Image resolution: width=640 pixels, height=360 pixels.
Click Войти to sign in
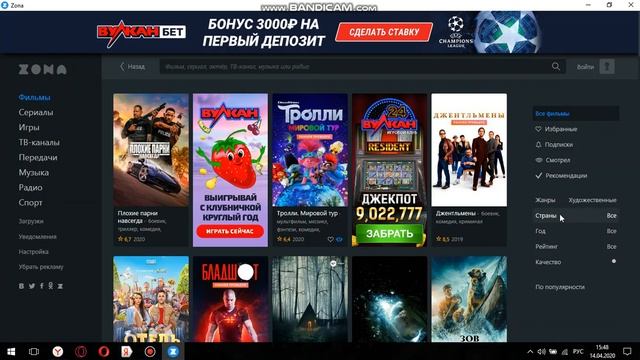coord(585,67)
